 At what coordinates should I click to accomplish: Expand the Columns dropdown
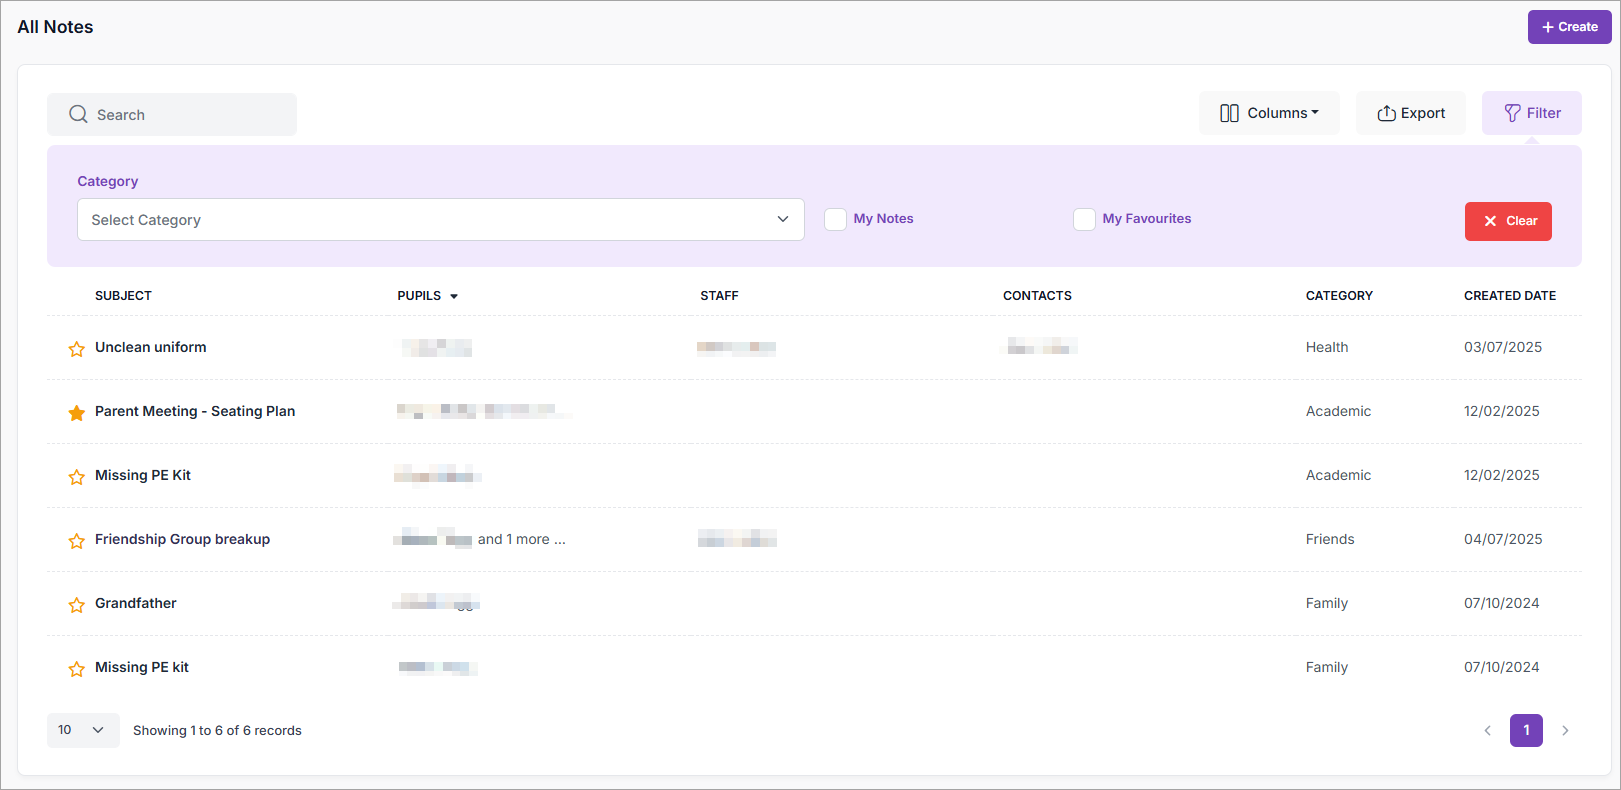(1268, 113)
